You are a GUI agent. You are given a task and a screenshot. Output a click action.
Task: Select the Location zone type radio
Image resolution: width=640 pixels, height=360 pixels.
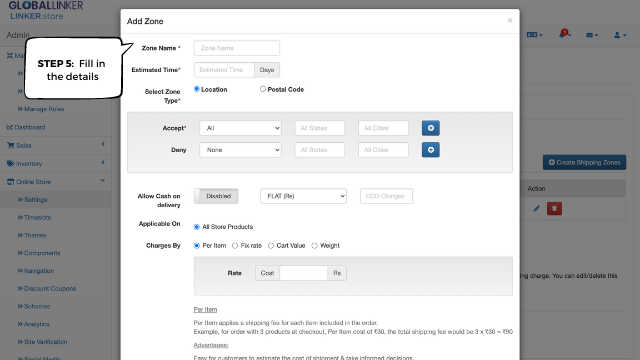[x=197, y=89]
